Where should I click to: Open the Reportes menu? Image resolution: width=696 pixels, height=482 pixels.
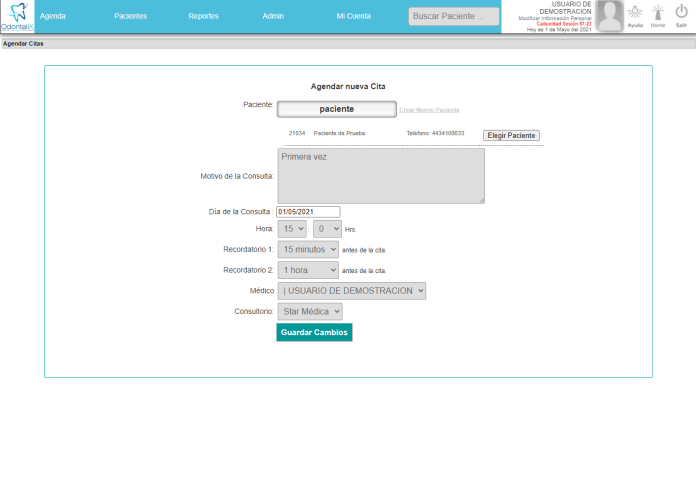pyautogui.click(x=203, y=16)
